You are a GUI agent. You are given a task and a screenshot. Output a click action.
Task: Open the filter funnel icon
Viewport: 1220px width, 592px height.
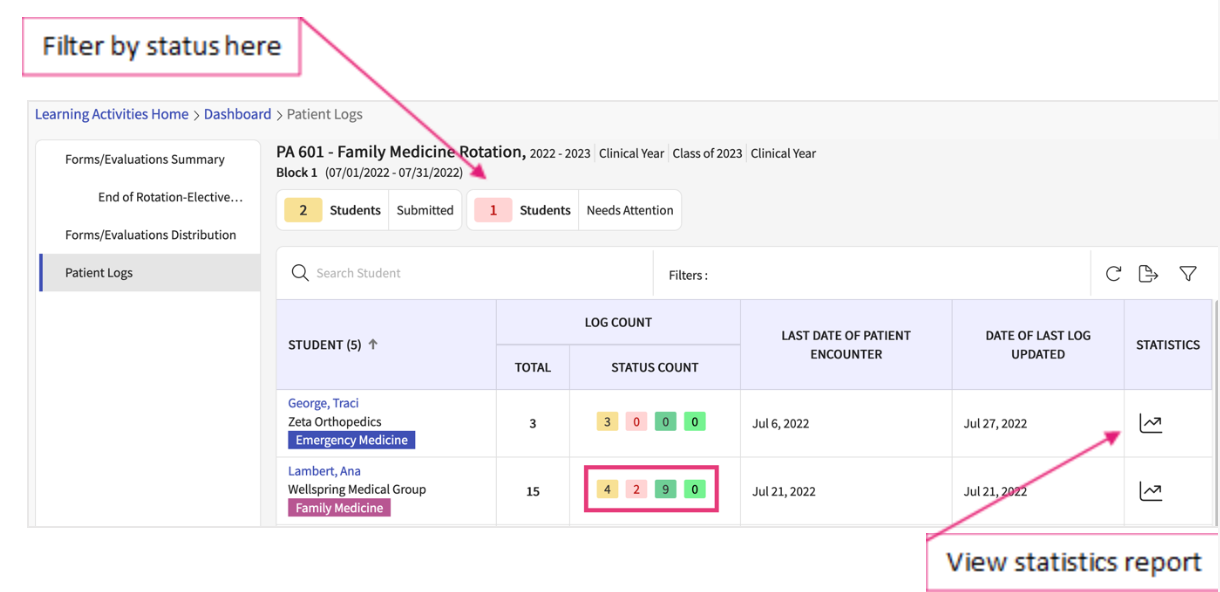1187,274
